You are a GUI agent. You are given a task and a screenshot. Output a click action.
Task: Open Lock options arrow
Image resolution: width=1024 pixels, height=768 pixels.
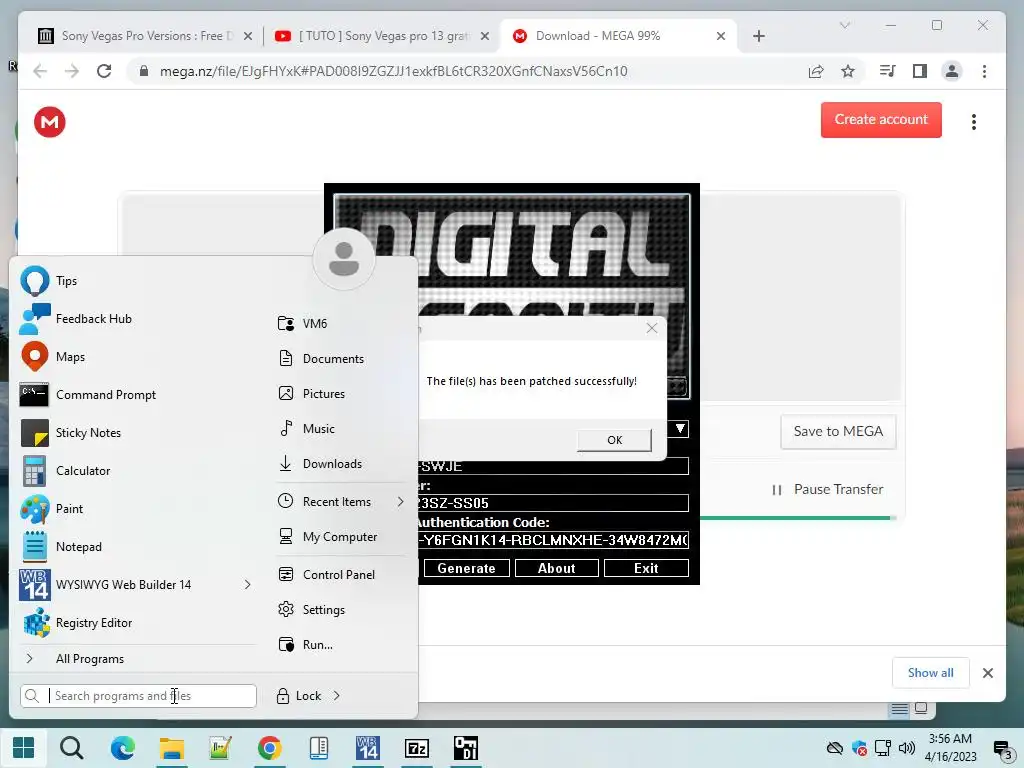click(x=336, y=696)
